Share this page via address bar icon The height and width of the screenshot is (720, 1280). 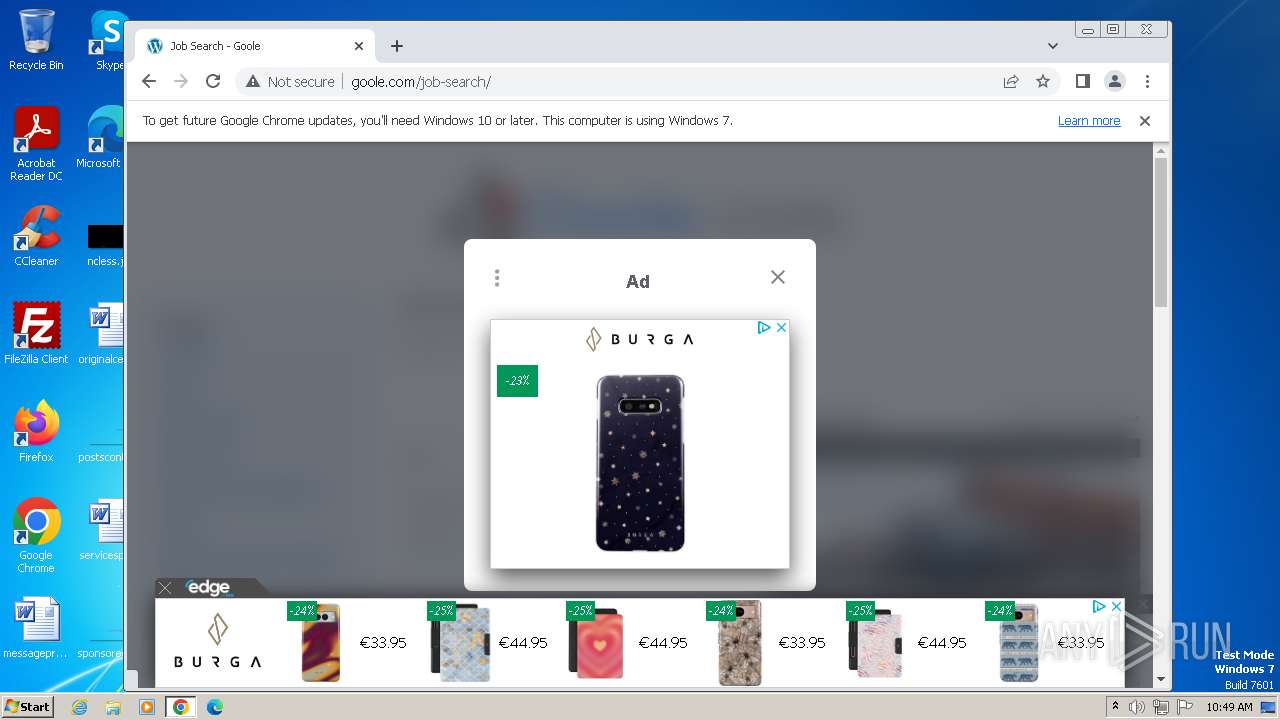point(1011,82)
